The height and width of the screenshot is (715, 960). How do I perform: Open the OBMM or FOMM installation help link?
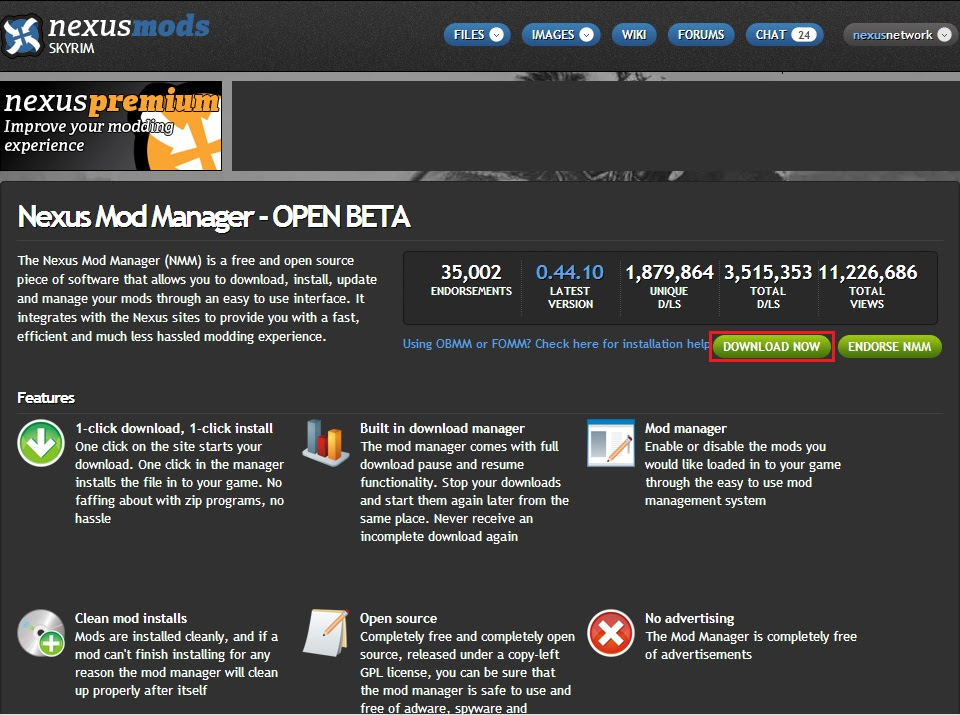point(555,344)
